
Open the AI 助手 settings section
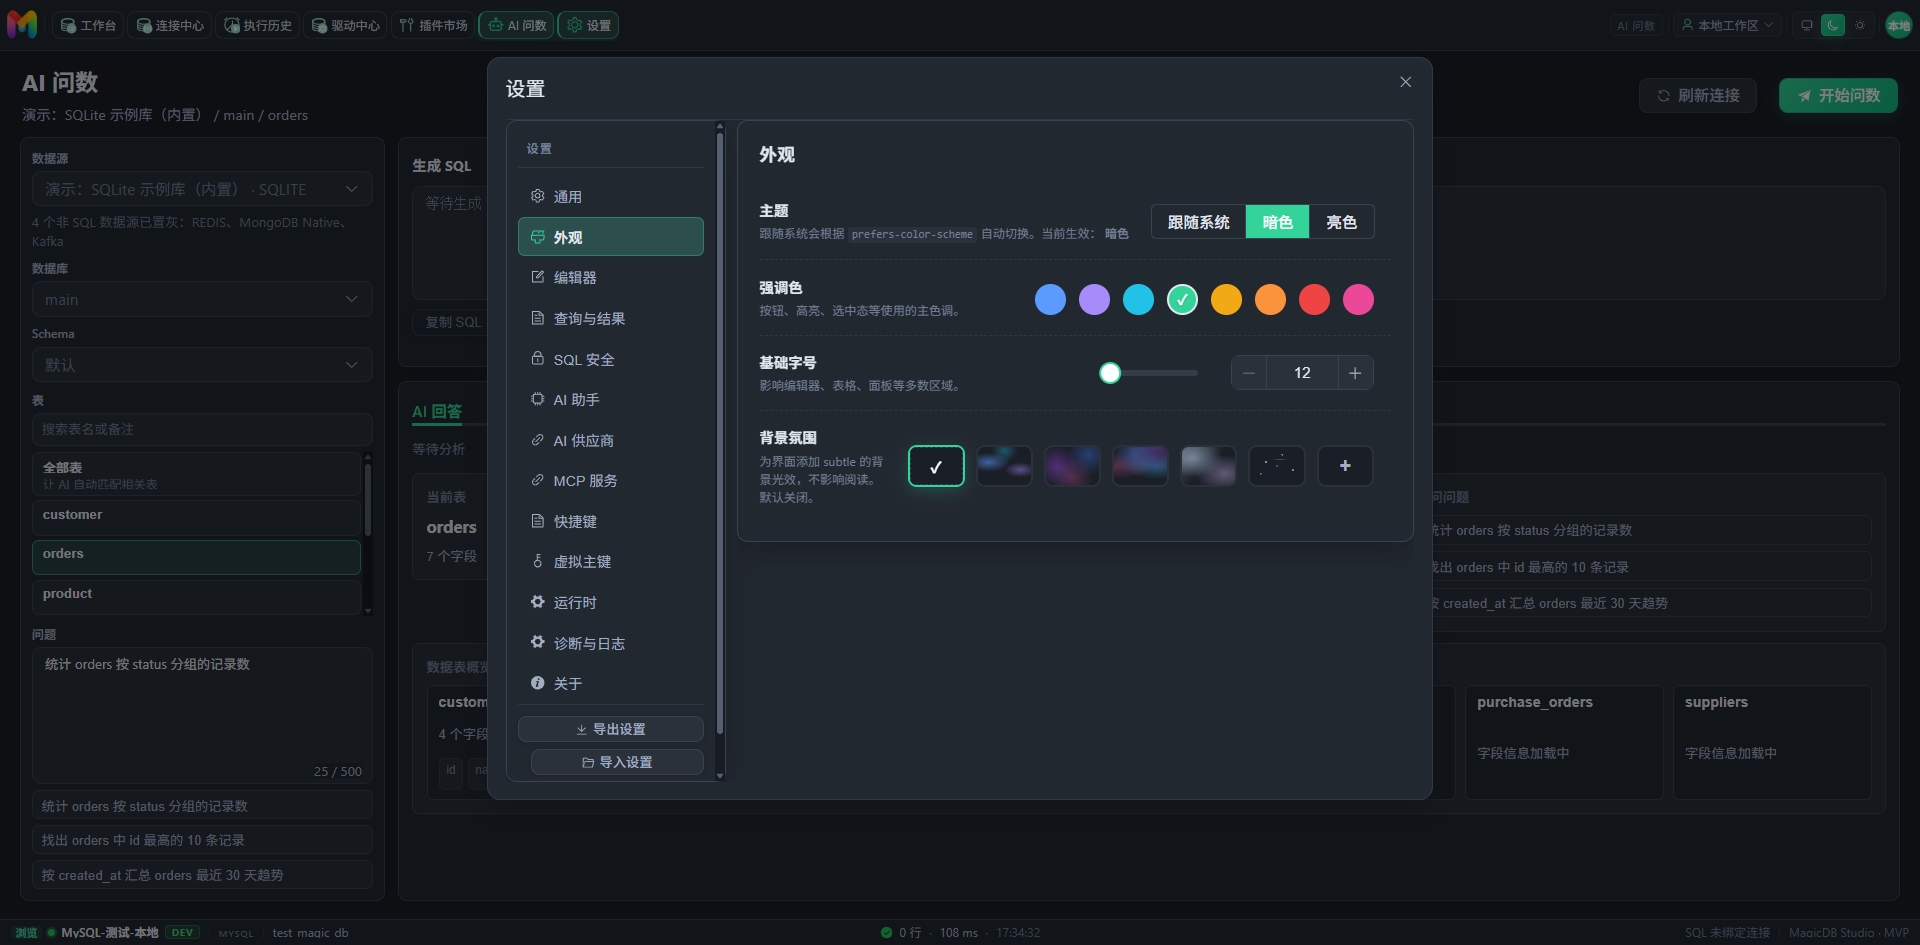pyautogui.click(x=610, y=399)
